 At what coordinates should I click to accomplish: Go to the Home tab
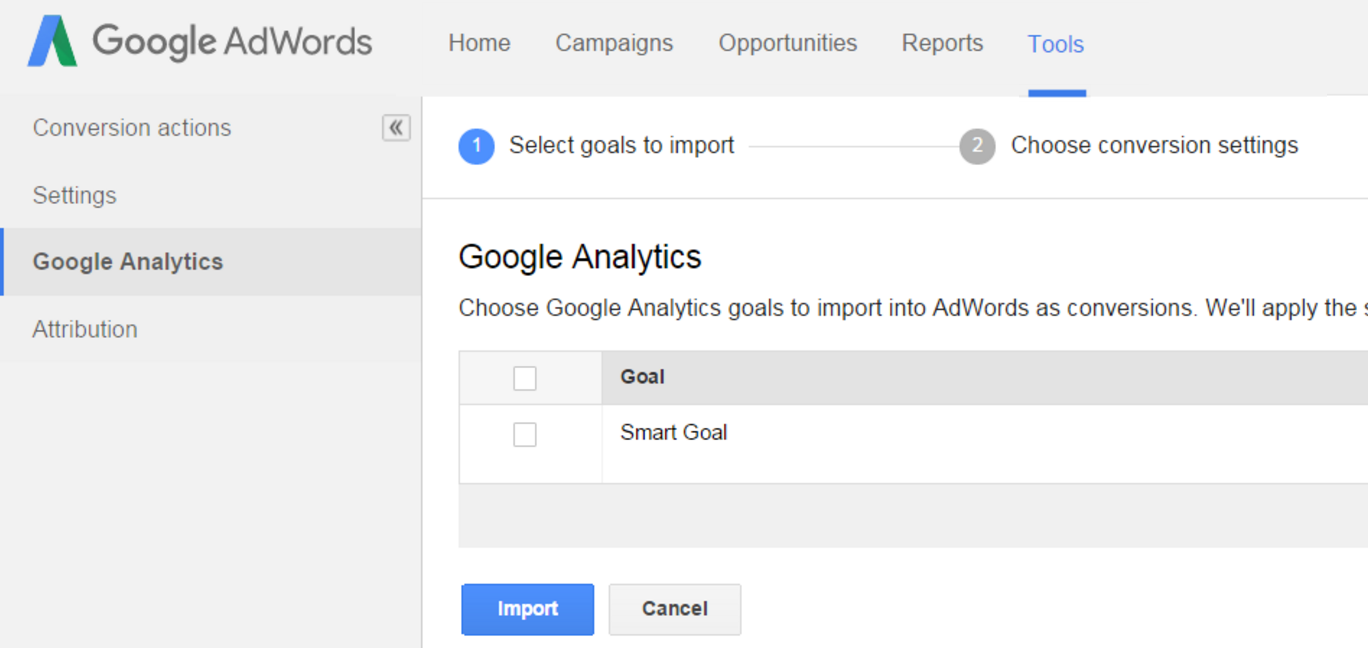[479, 44]
